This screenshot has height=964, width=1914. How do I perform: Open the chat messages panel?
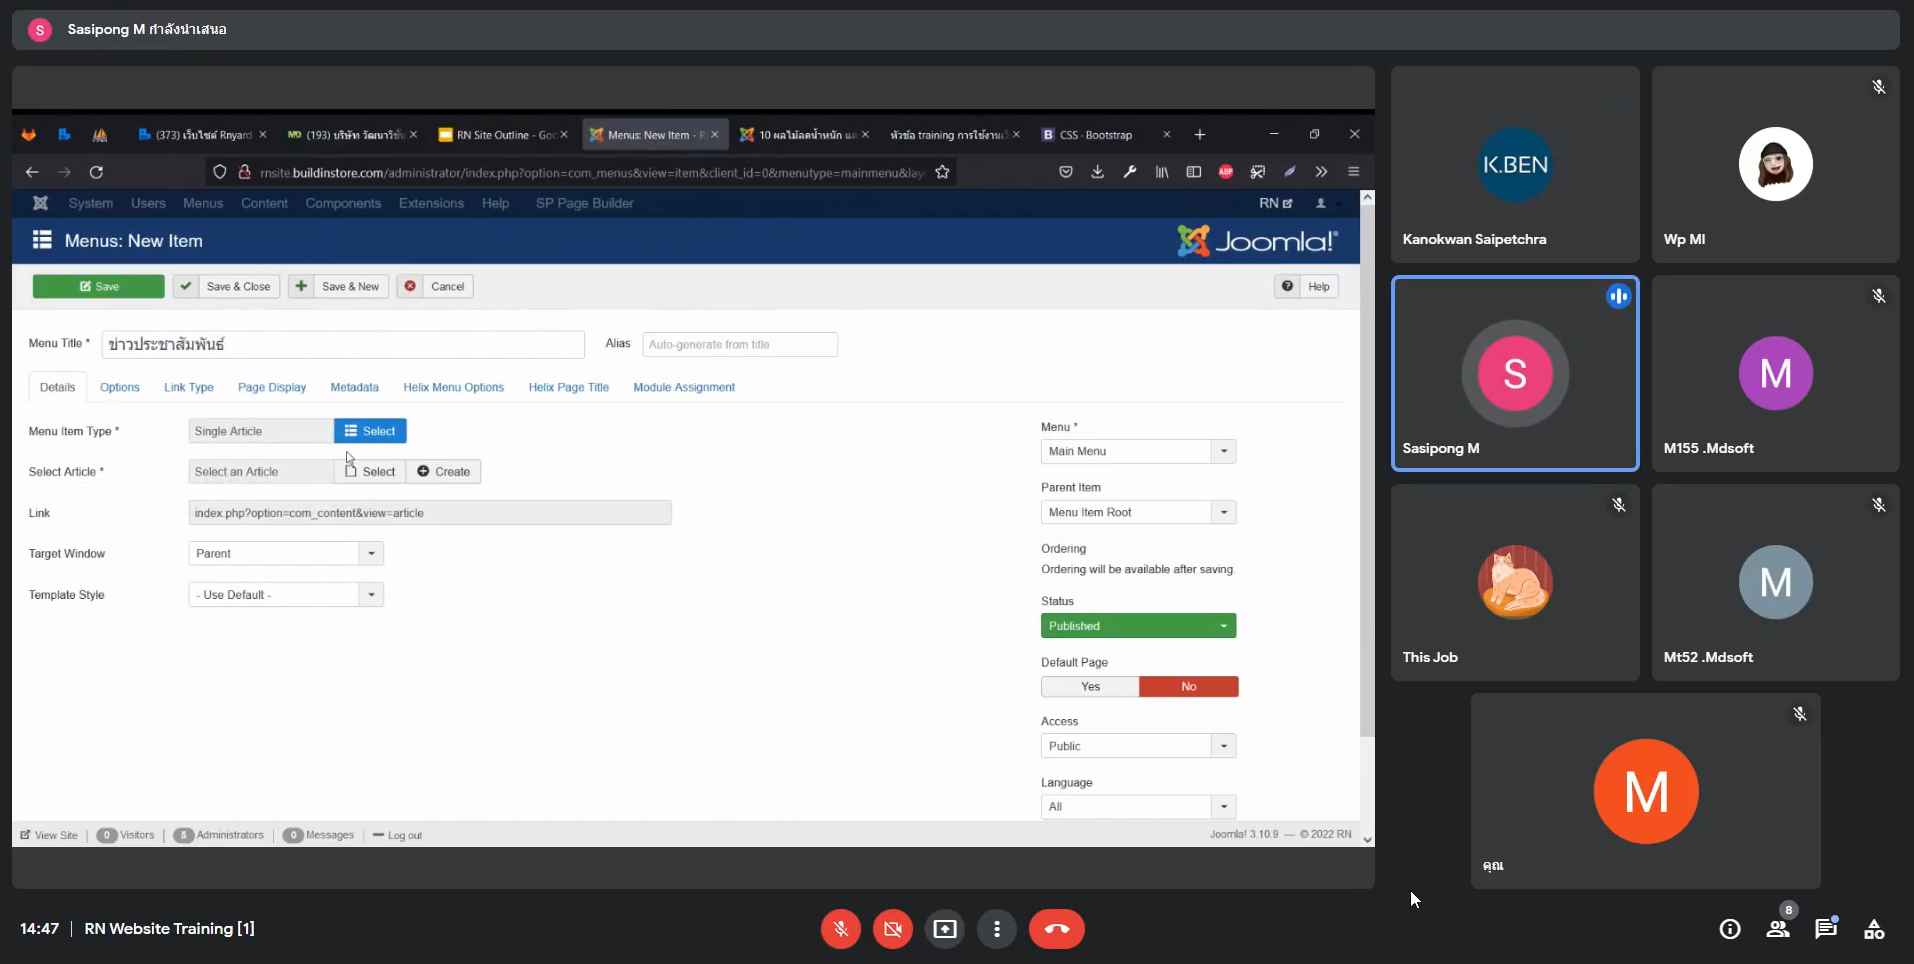pos(1825,929)
